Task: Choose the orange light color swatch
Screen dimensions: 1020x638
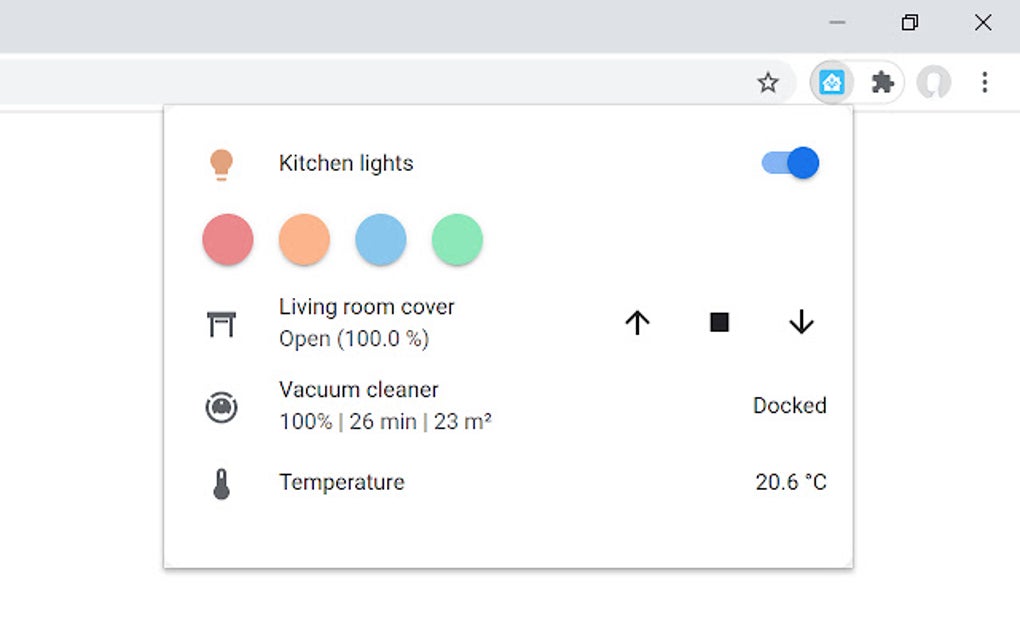Action: 304,240
